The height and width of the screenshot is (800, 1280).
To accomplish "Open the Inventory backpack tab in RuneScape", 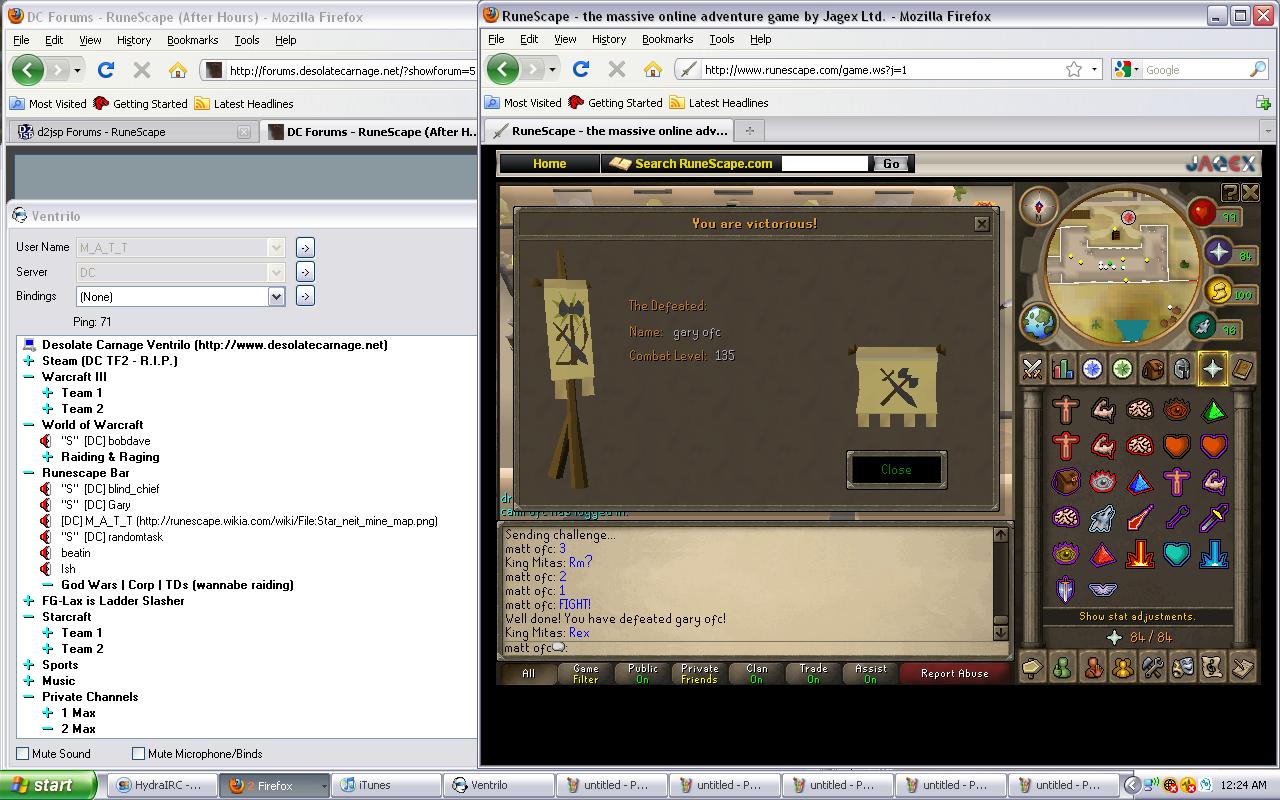I will 1152,369.
